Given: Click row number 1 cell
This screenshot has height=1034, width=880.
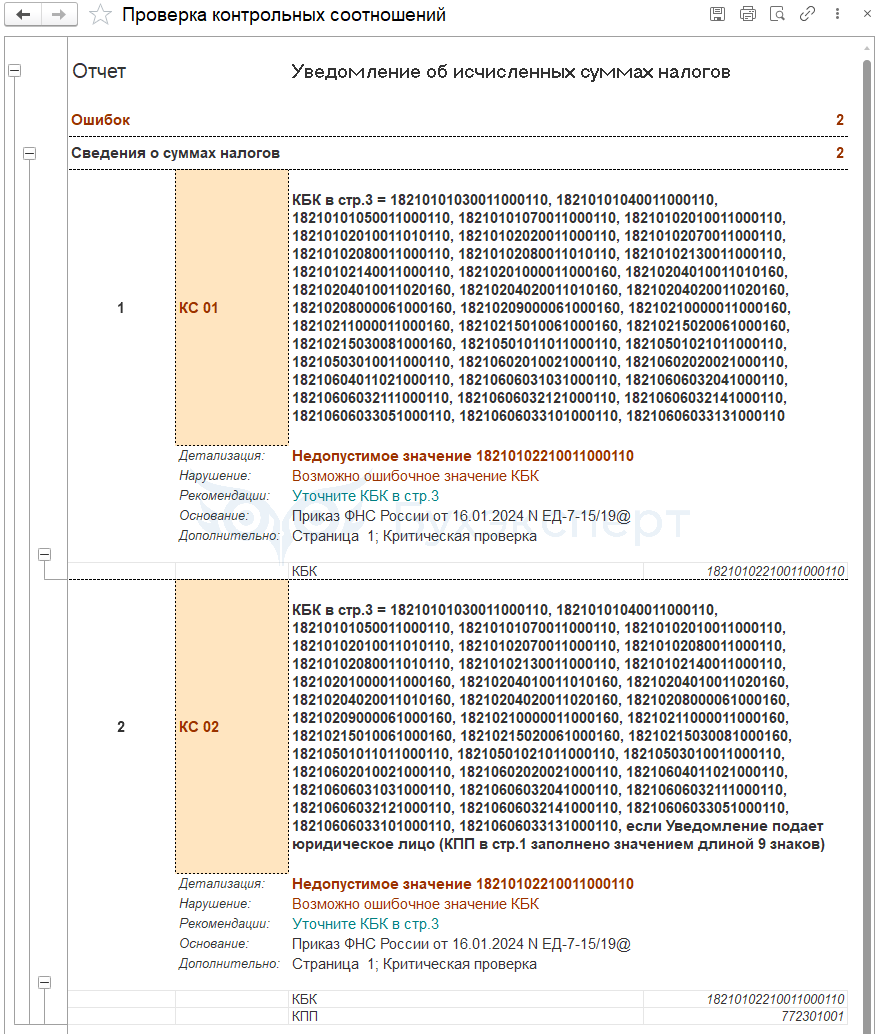Looking at the screenshot, I should 121,308.
